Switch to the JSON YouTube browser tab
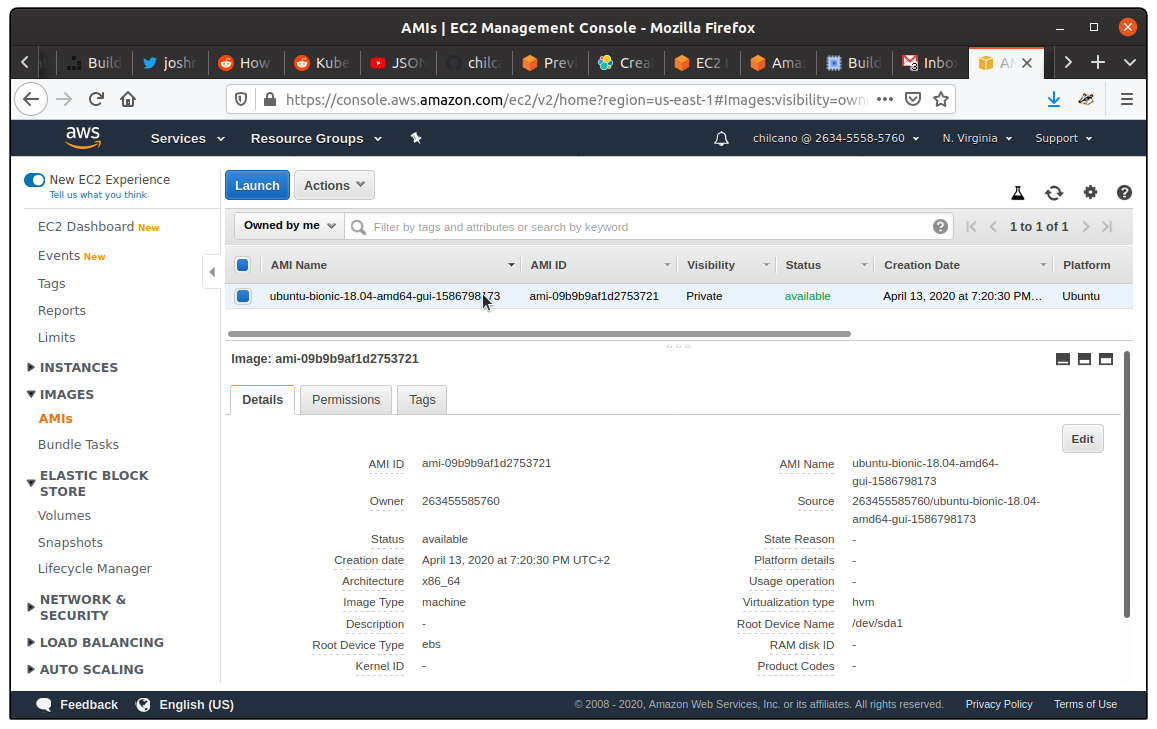1157x729 pixels. pos(398,63)
